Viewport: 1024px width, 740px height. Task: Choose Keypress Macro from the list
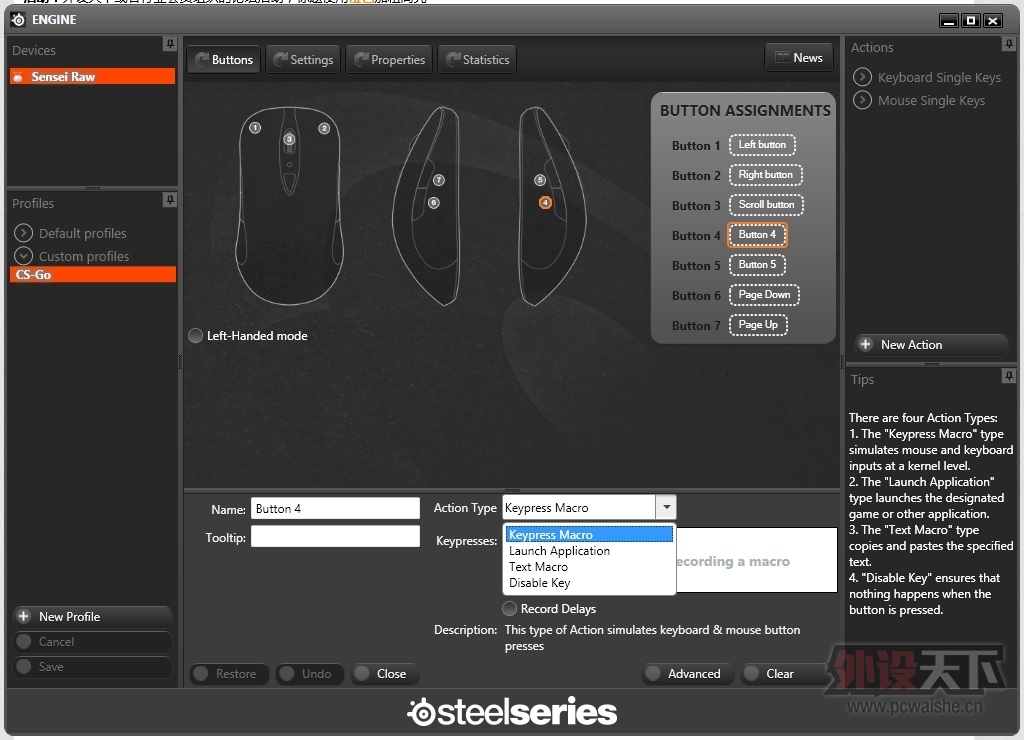589,534
